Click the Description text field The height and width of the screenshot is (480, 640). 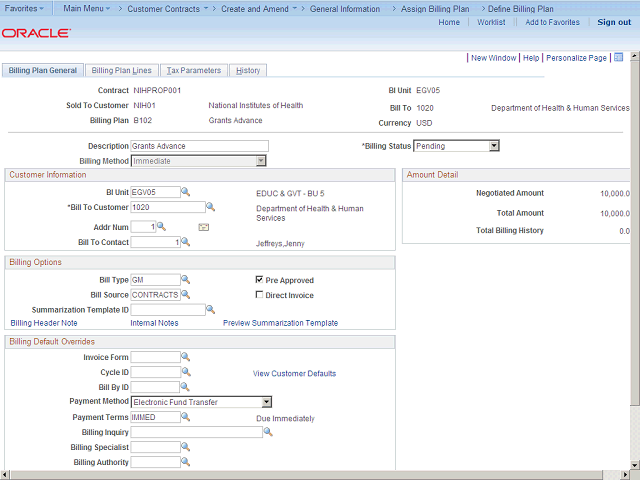[199, 146]
